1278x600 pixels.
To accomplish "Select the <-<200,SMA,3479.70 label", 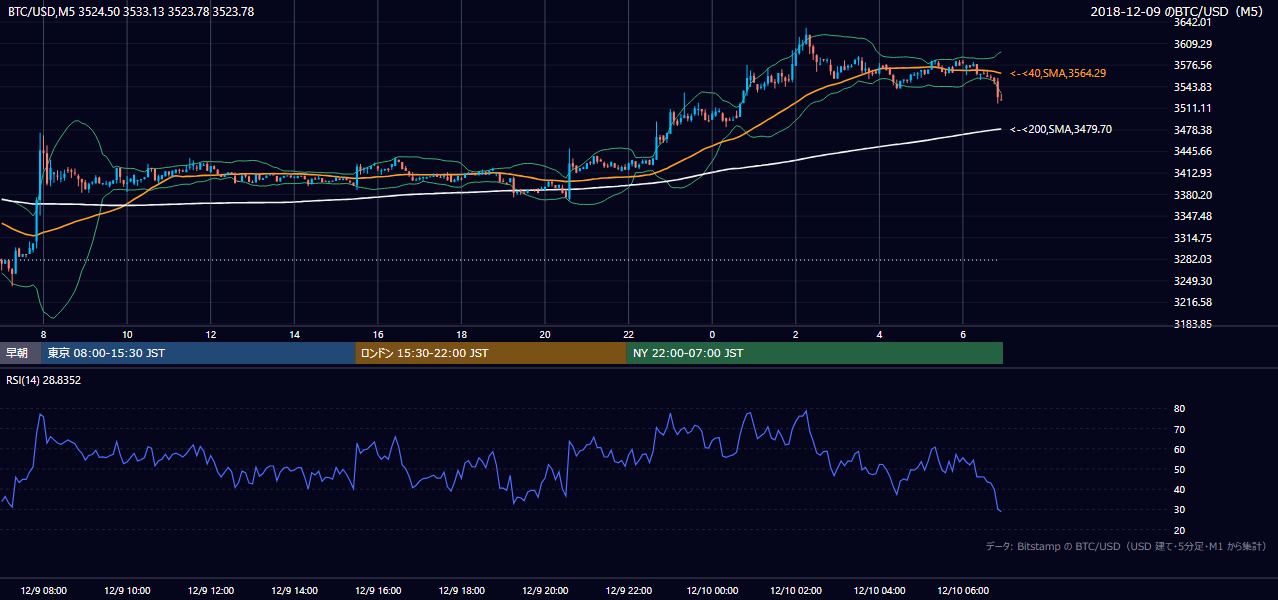I will click(x=1061, y=129).
